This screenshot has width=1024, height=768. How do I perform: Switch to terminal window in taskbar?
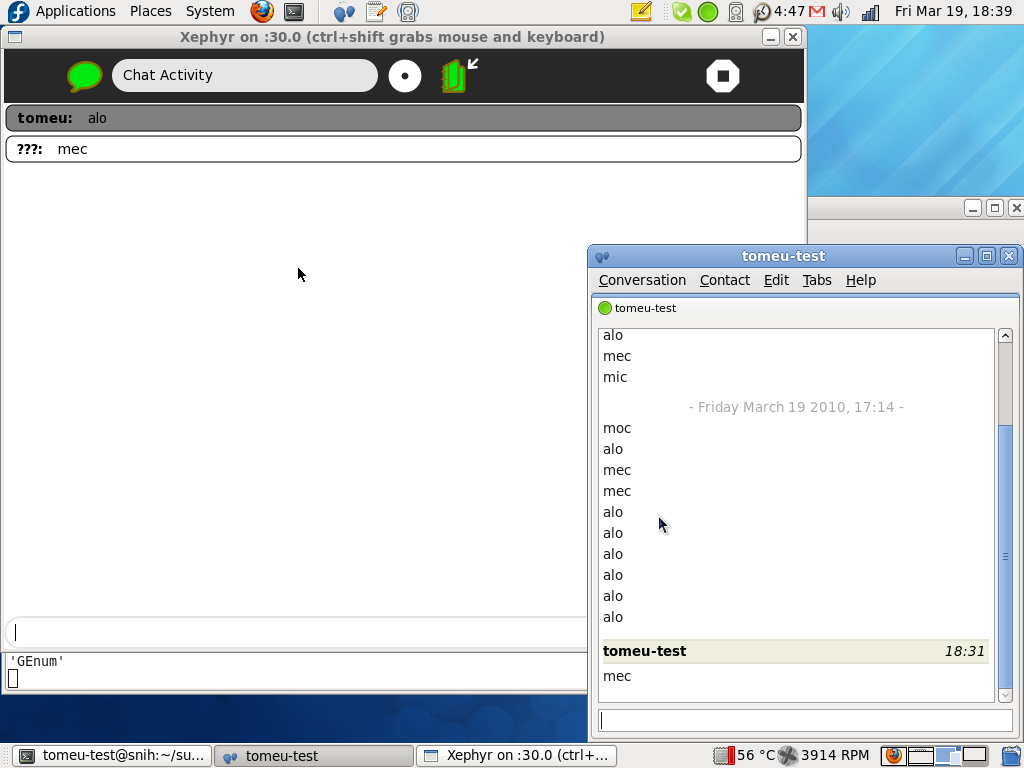click(x=114, y=756)
